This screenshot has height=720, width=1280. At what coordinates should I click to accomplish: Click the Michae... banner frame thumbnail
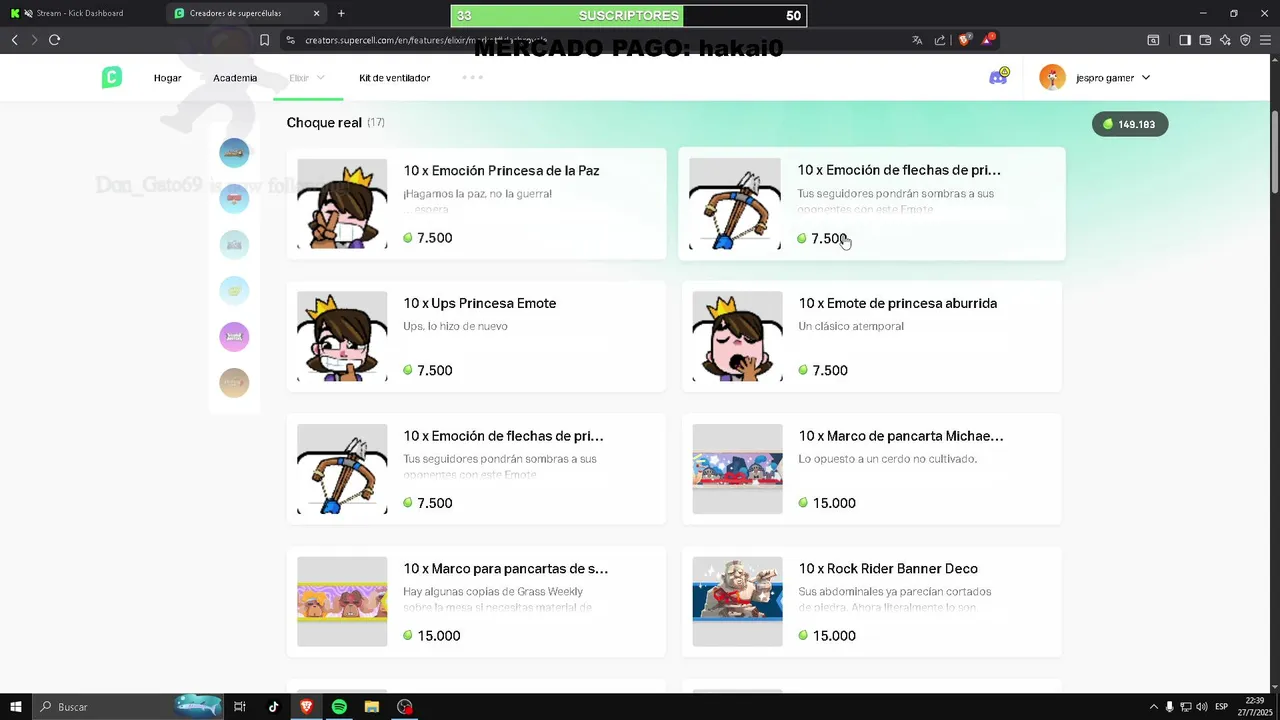point(738,469)
